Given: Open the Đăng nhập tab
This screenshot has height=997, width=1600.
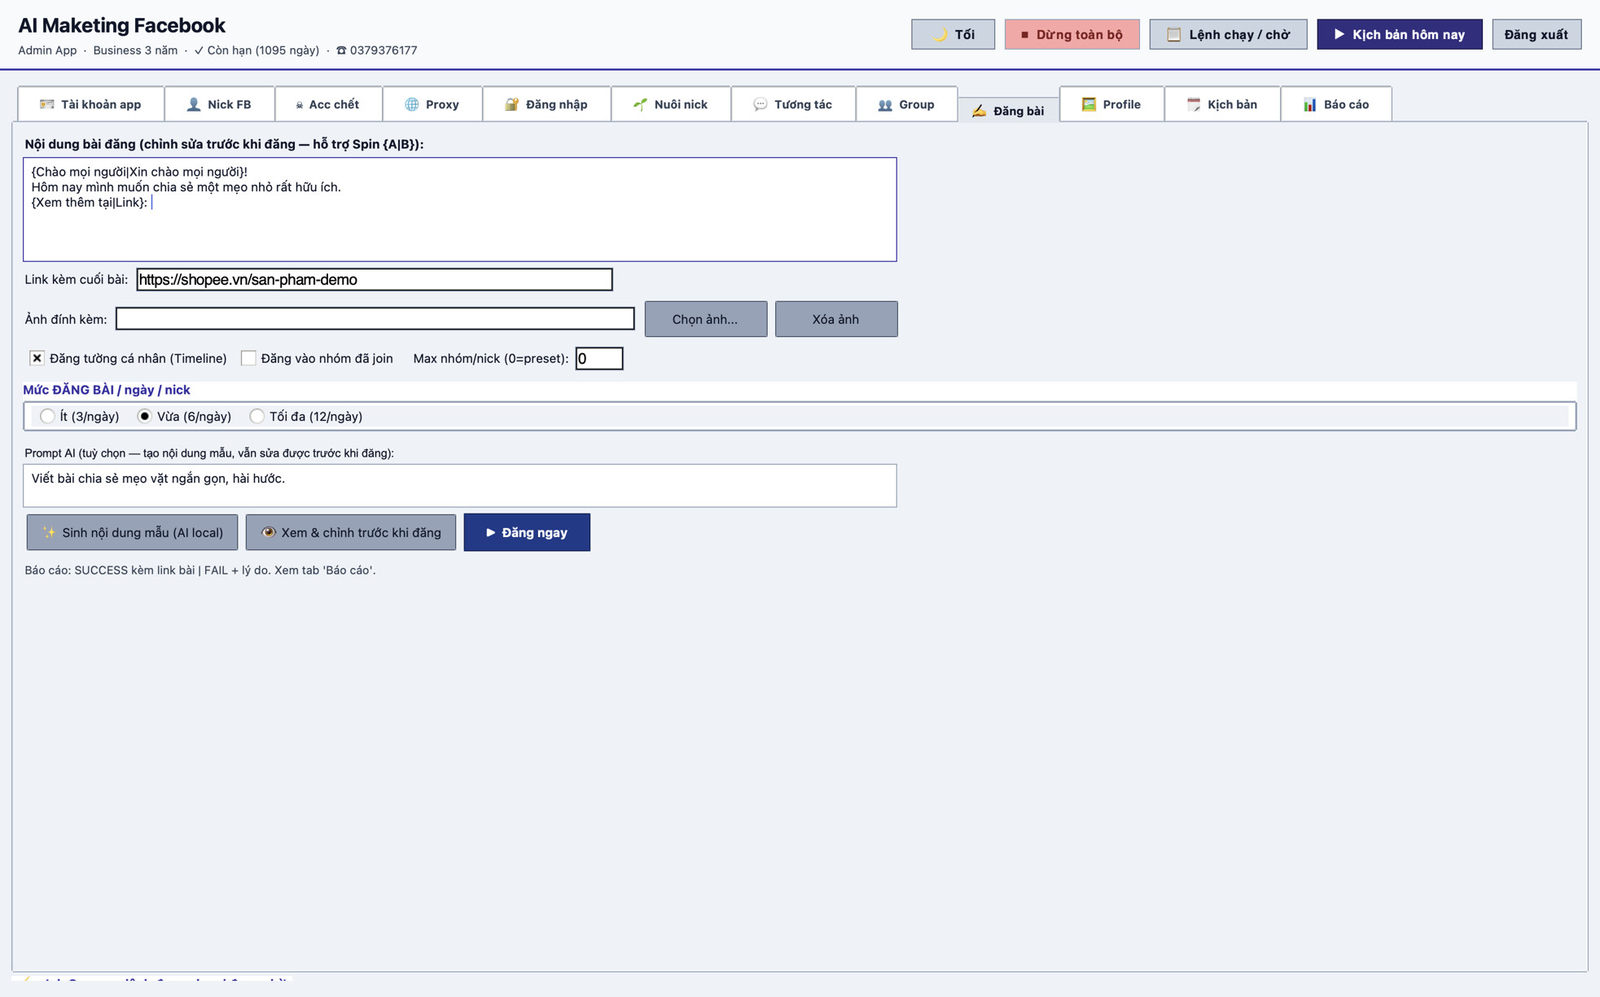Looking at the screenshot, I should pos(547,104).
